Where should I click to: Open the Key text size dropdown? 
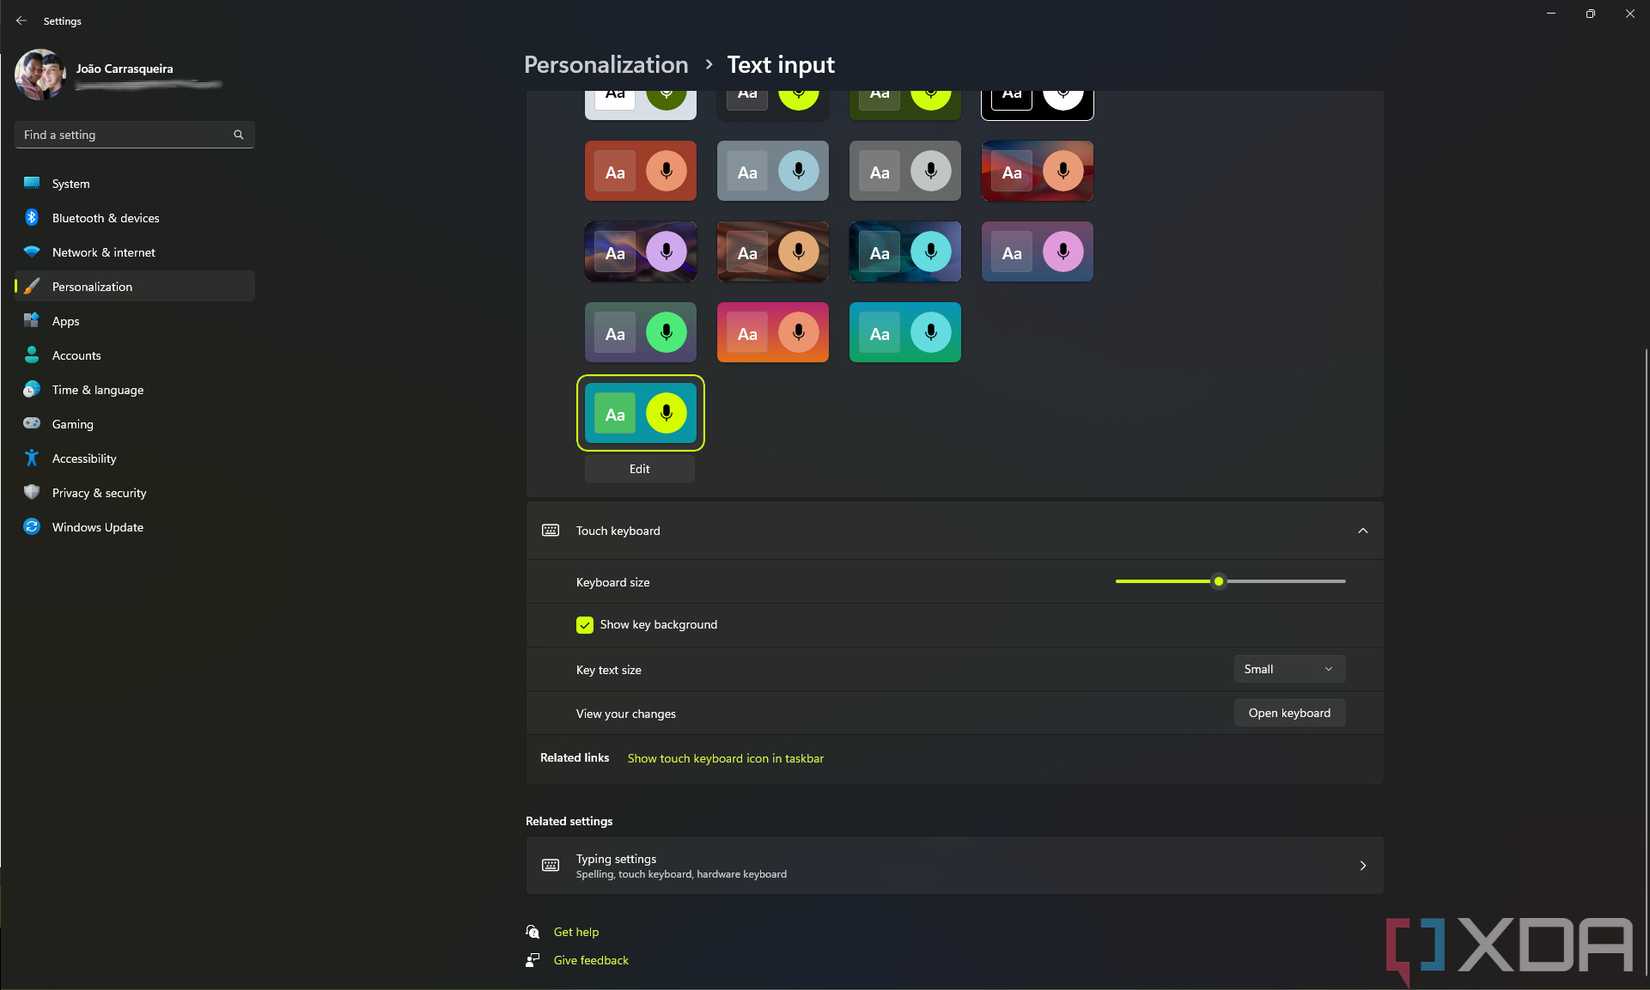click(1289, 669)
